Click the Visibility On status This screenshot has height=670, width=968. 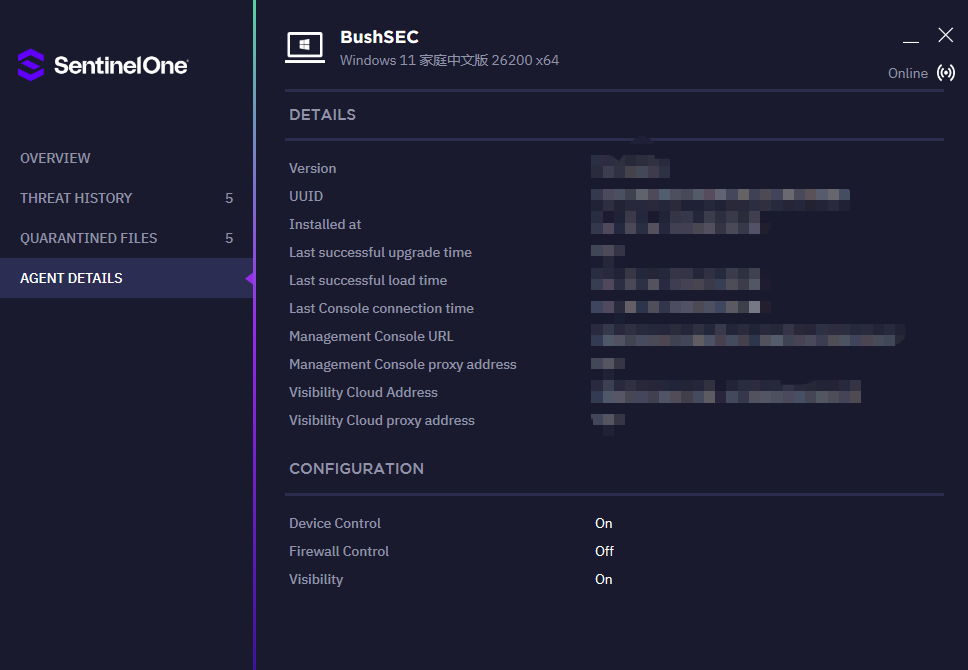coord(604,579)
